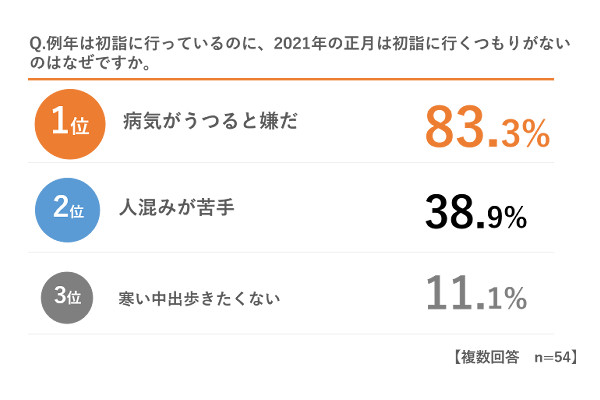The image size is (600, 400).
Task: Select the blue 2位 rank badge
Action: point(67,210)
